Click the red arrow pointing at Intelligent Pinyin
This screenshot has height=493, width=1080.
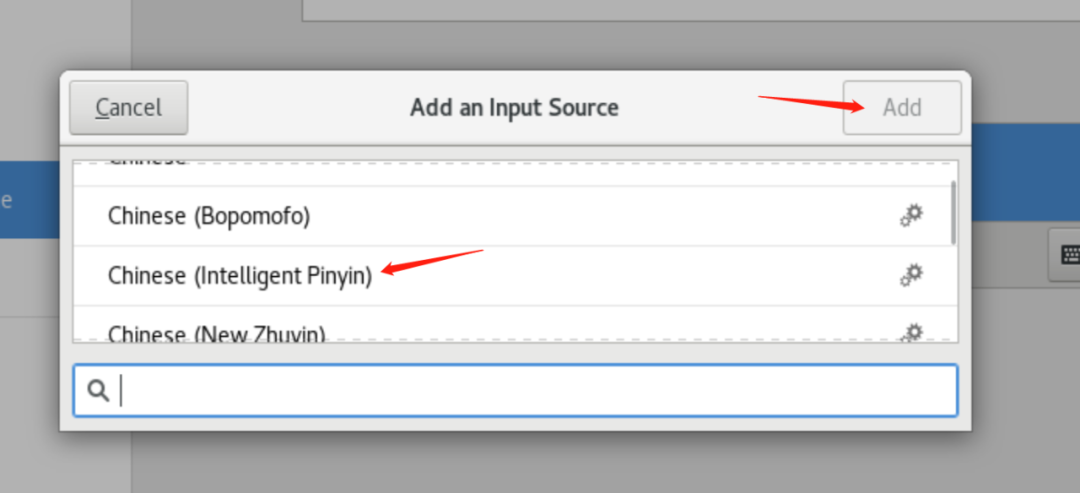coord(432,262)
